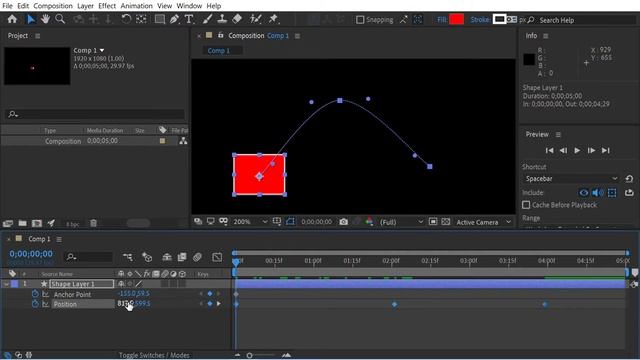Select the Comp 1 breadcrumb tab in viewer
Viewport: 640px width, 360px height.
(x=219, y=51)
